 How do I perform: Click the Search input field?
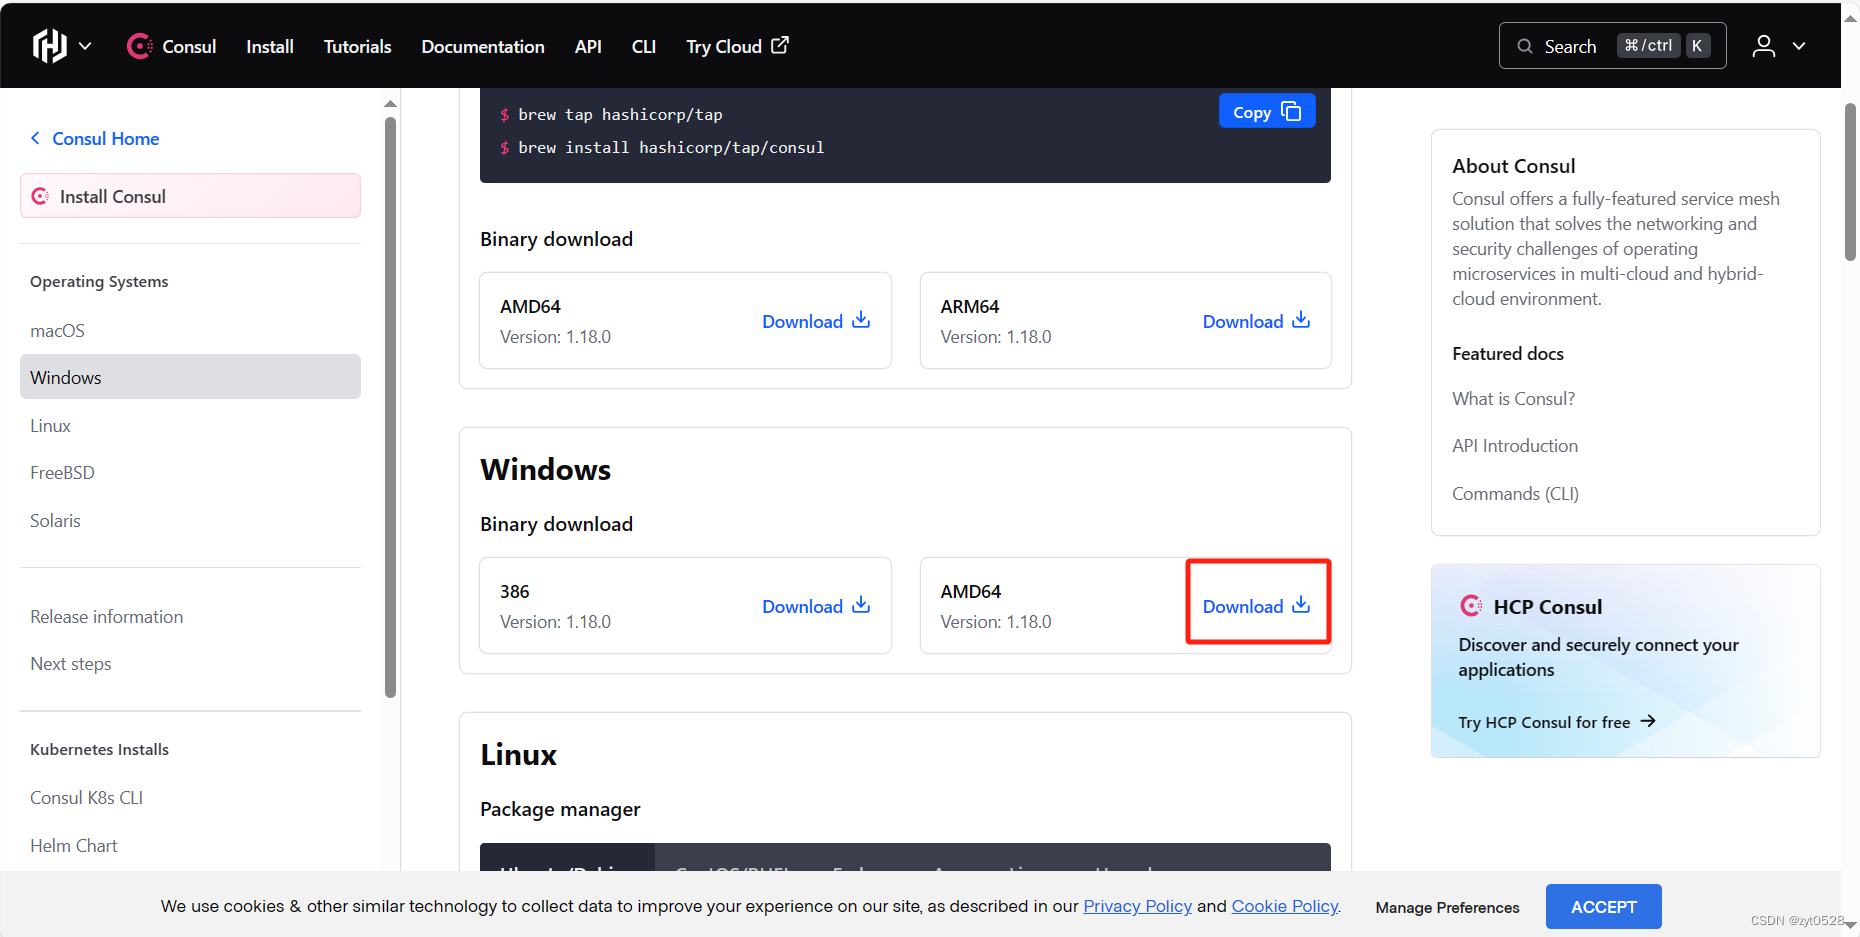click(x=1612, y=46)
